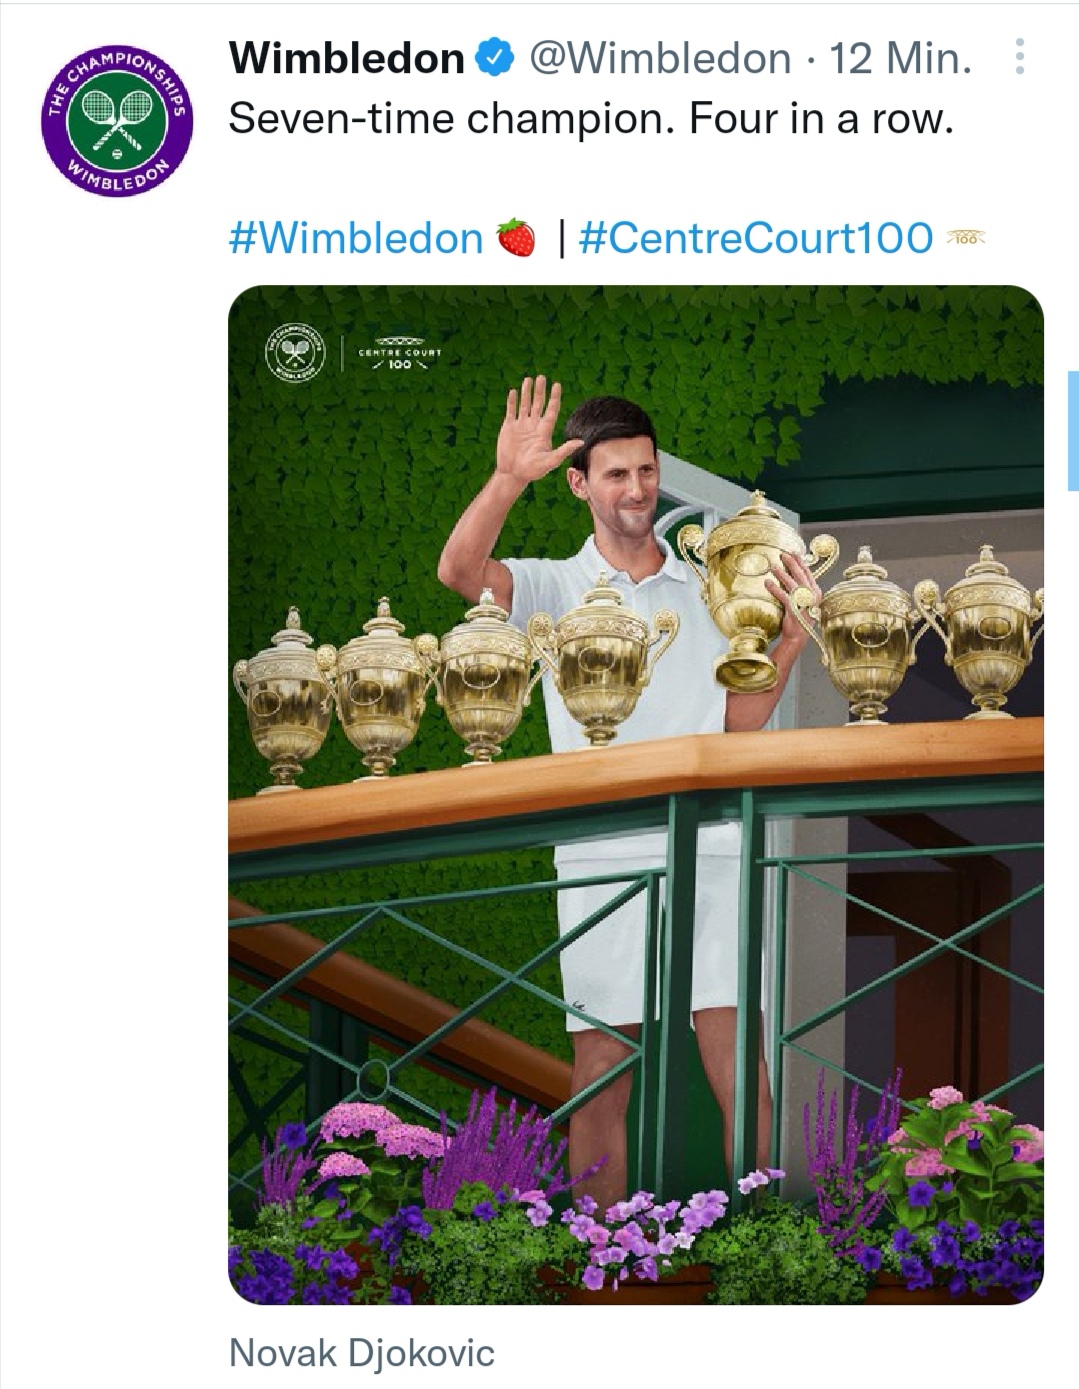
Task: Open the Wimbledon profile avatar logo
Action: click(116, 120)
